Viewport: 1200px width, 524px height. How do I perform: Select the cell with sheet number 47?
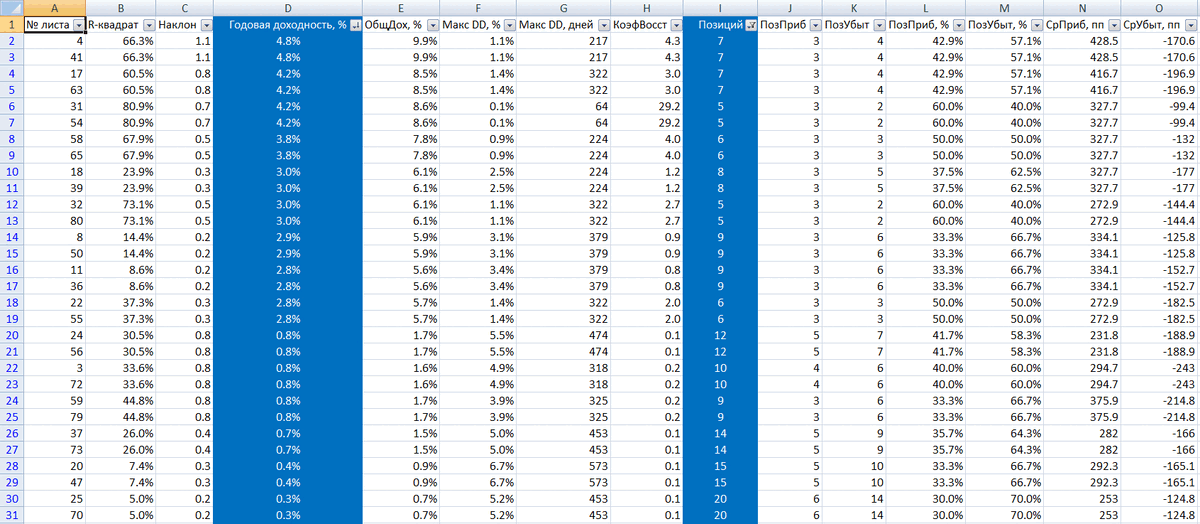[54, 482]
